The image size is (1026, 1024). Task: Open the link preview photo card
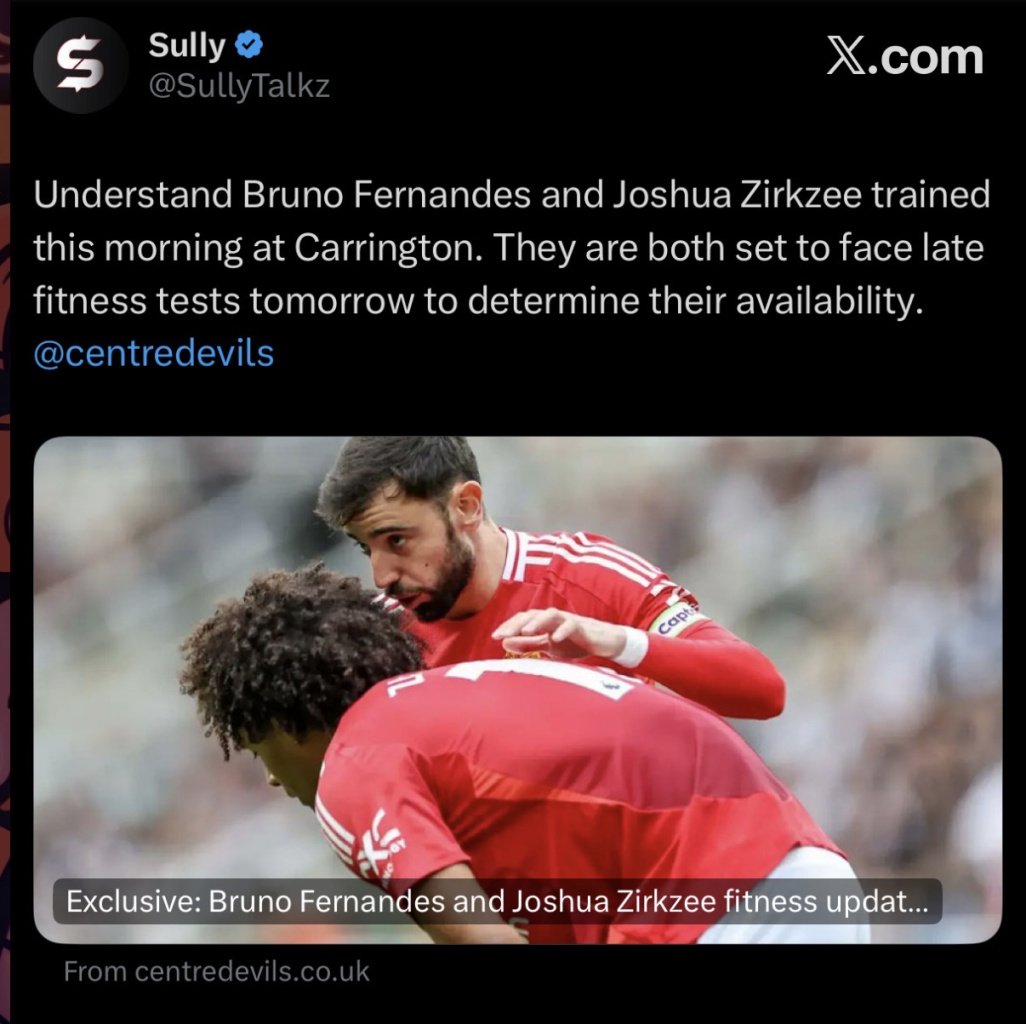tap(518, 690)
